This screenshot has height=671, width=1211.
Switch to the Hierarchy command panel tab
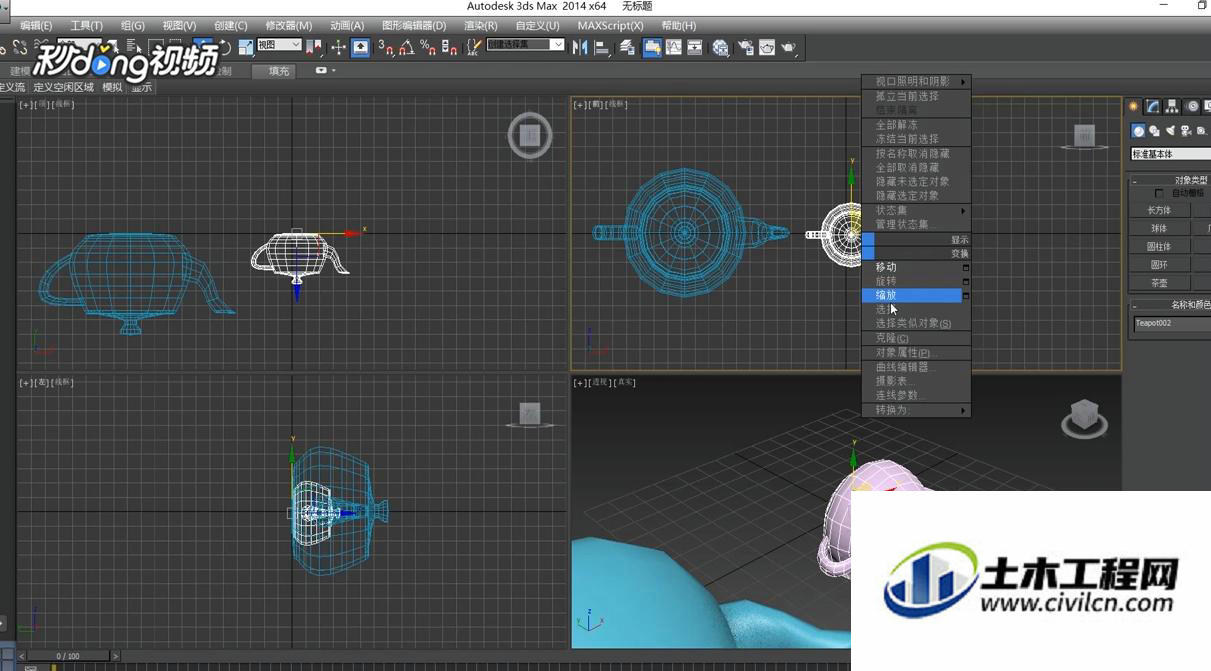pyautogui.click(x=1172, y=106)
